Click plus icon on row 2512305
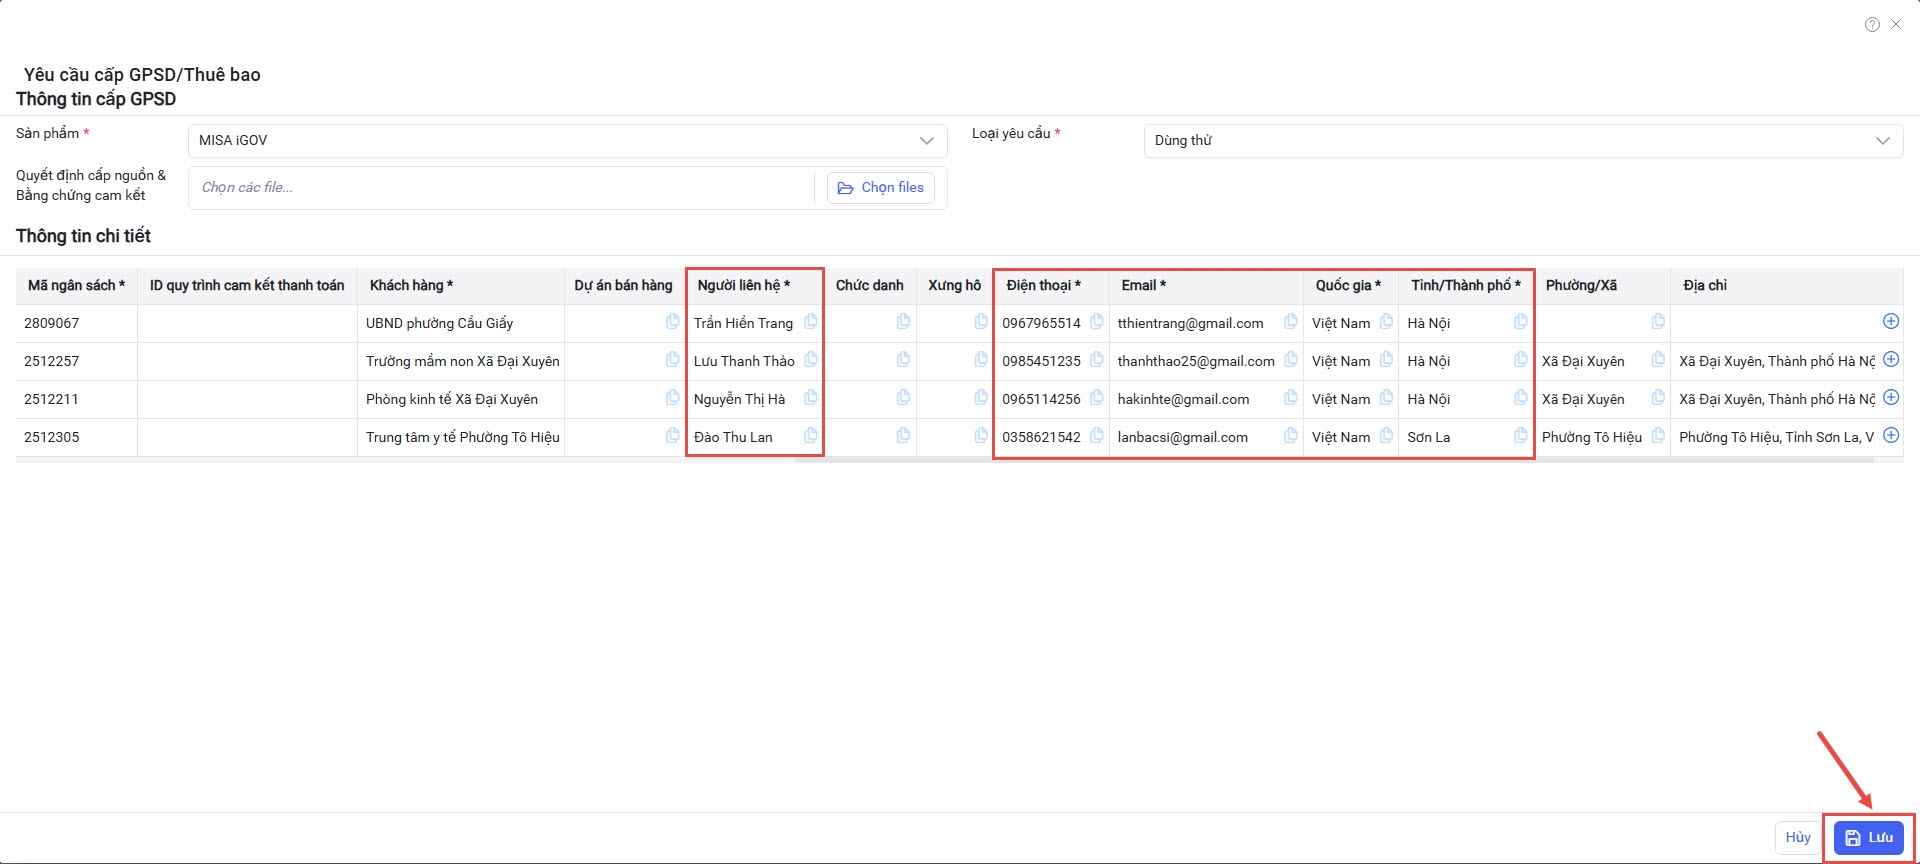Viewport: 1920px width, 864px height. click(x=1891, y=435)
